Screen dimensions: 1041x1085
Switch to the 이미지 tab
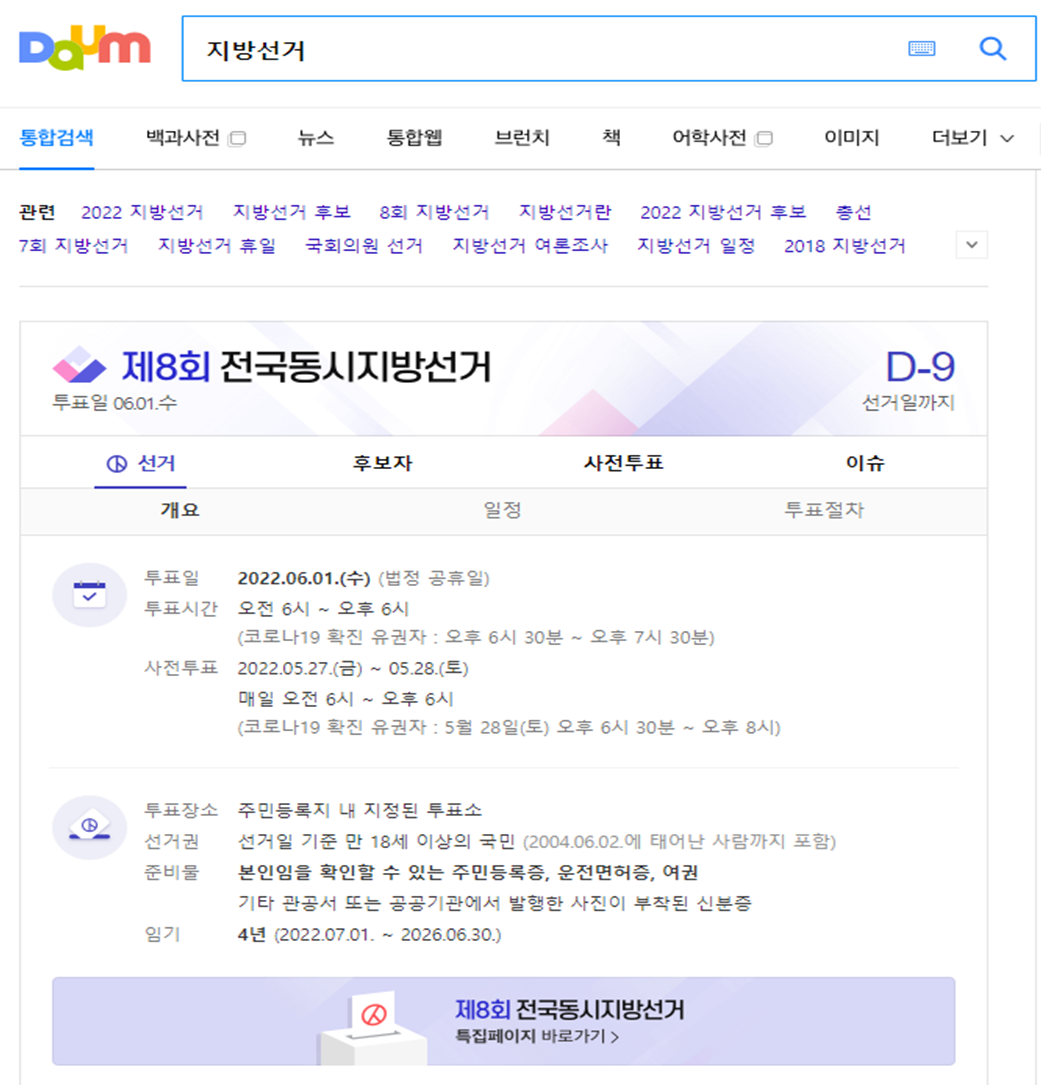tap(851, 138)
